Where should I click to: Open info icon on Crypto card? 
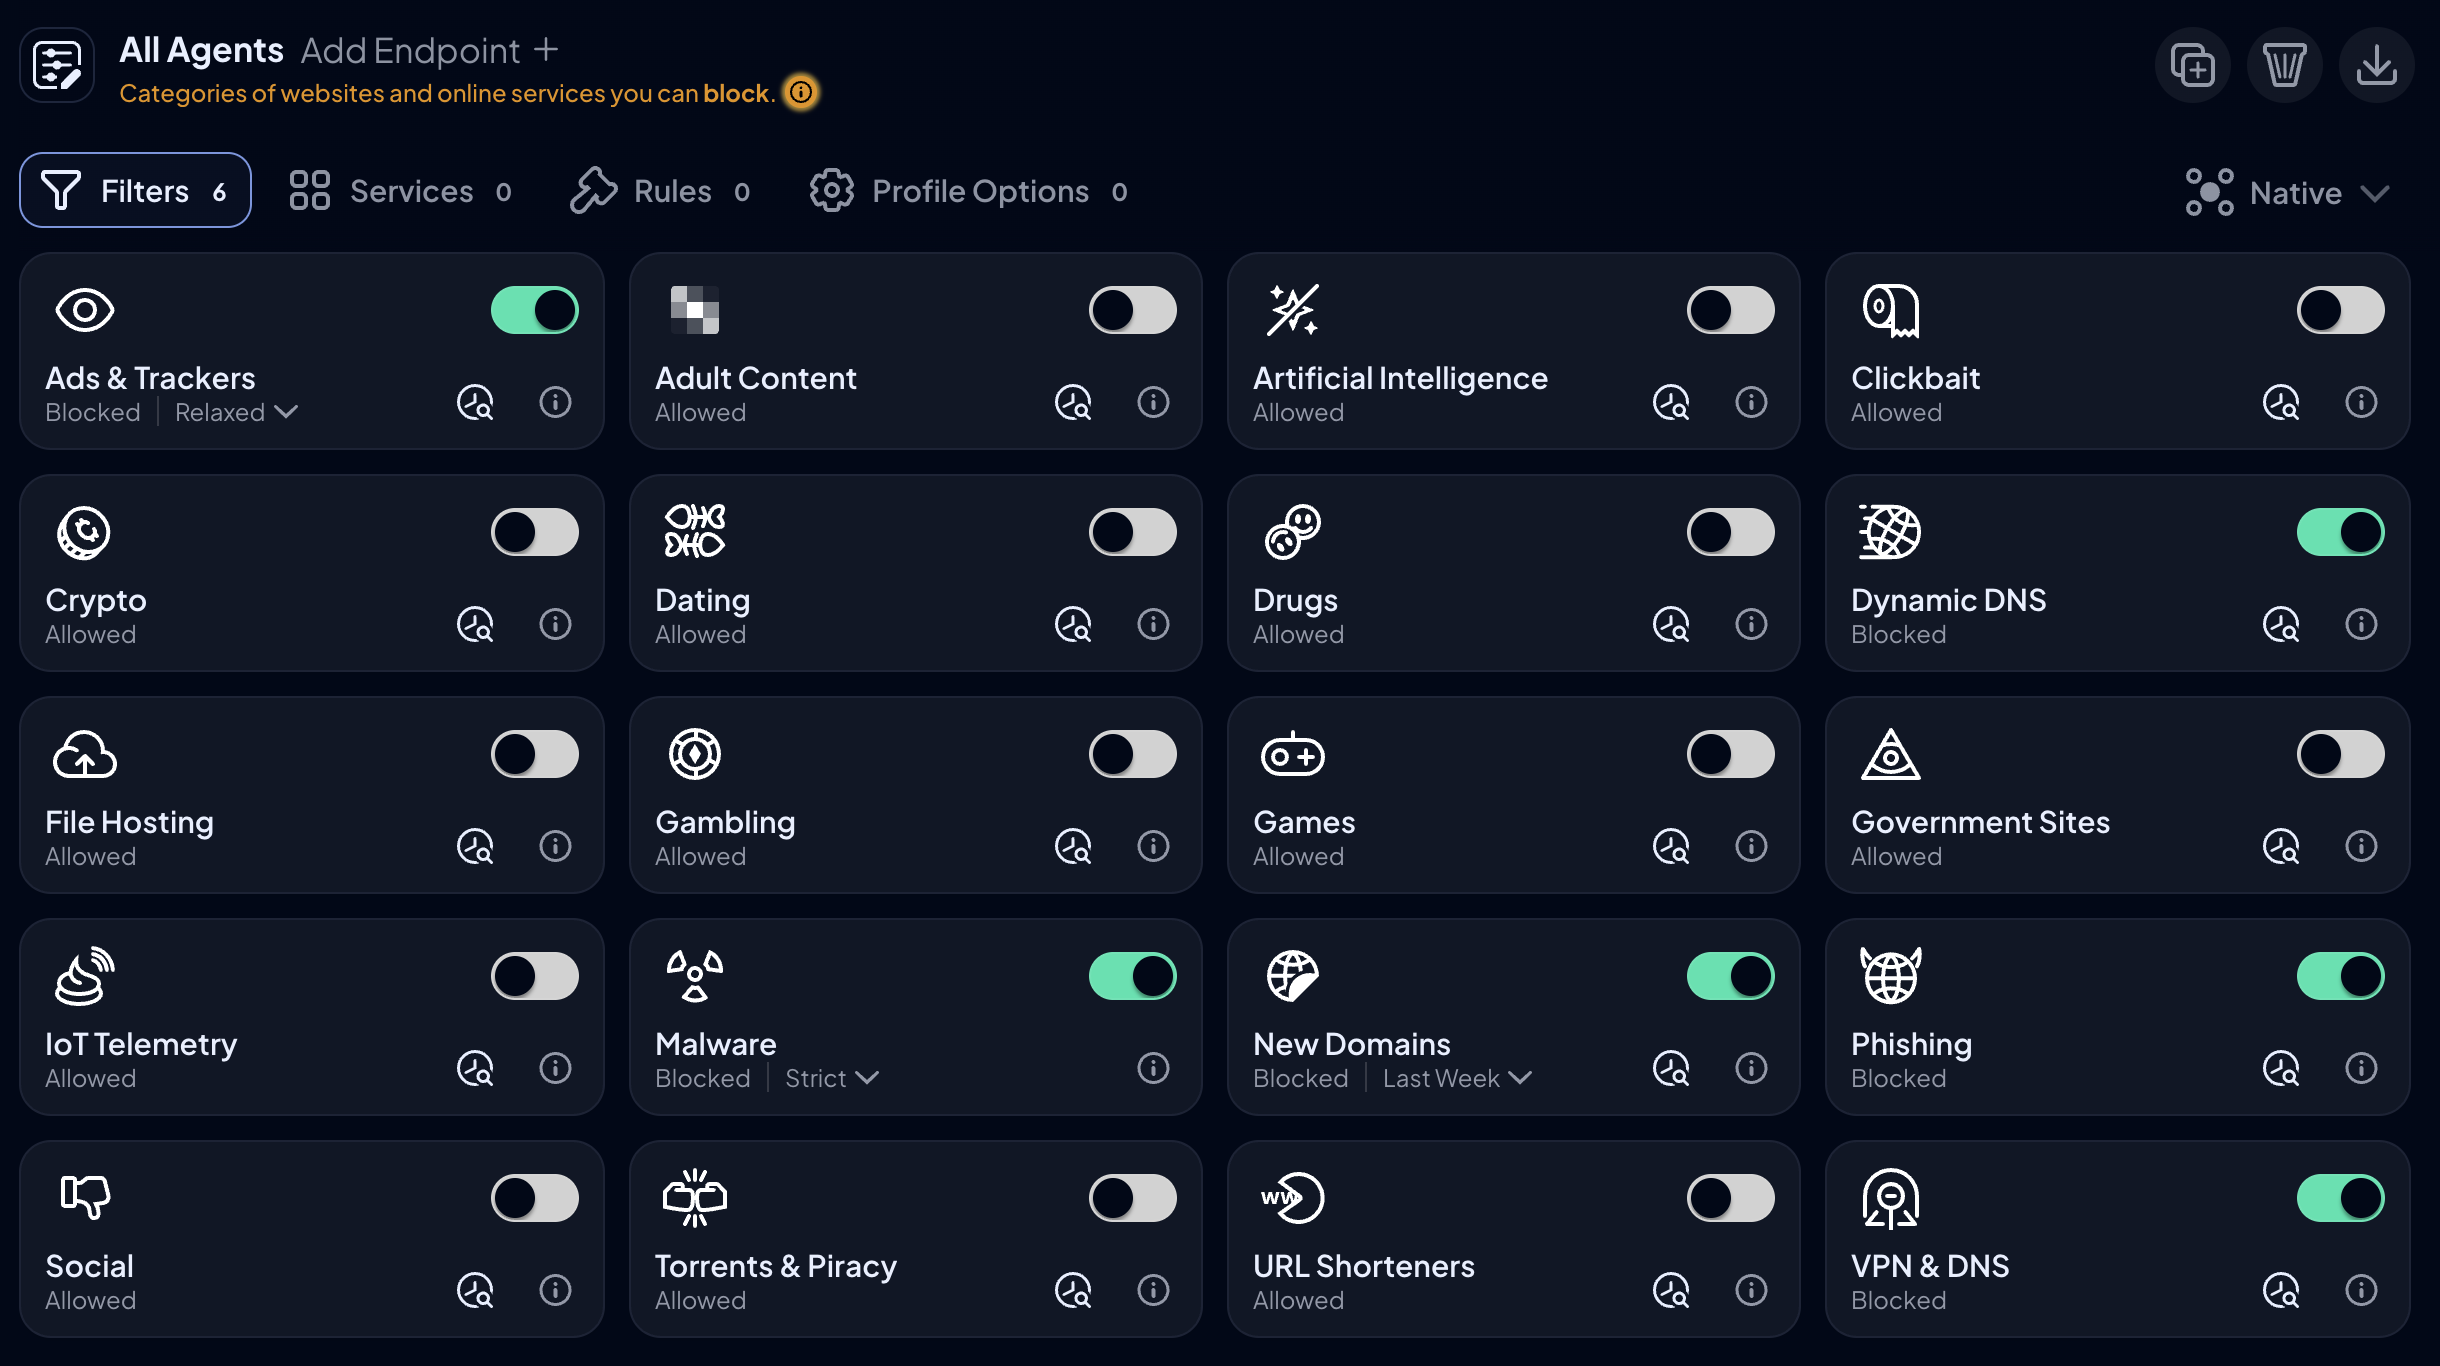555,624
